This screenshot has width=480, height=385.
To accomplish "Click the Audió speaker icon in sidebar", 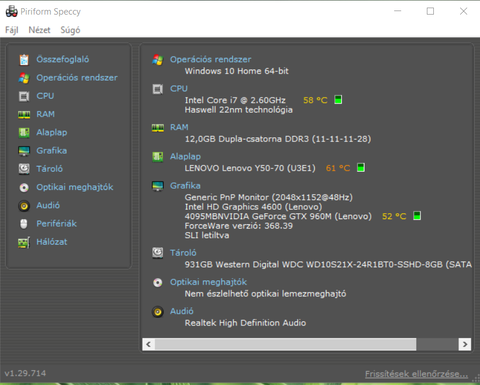I will point(24,206).
